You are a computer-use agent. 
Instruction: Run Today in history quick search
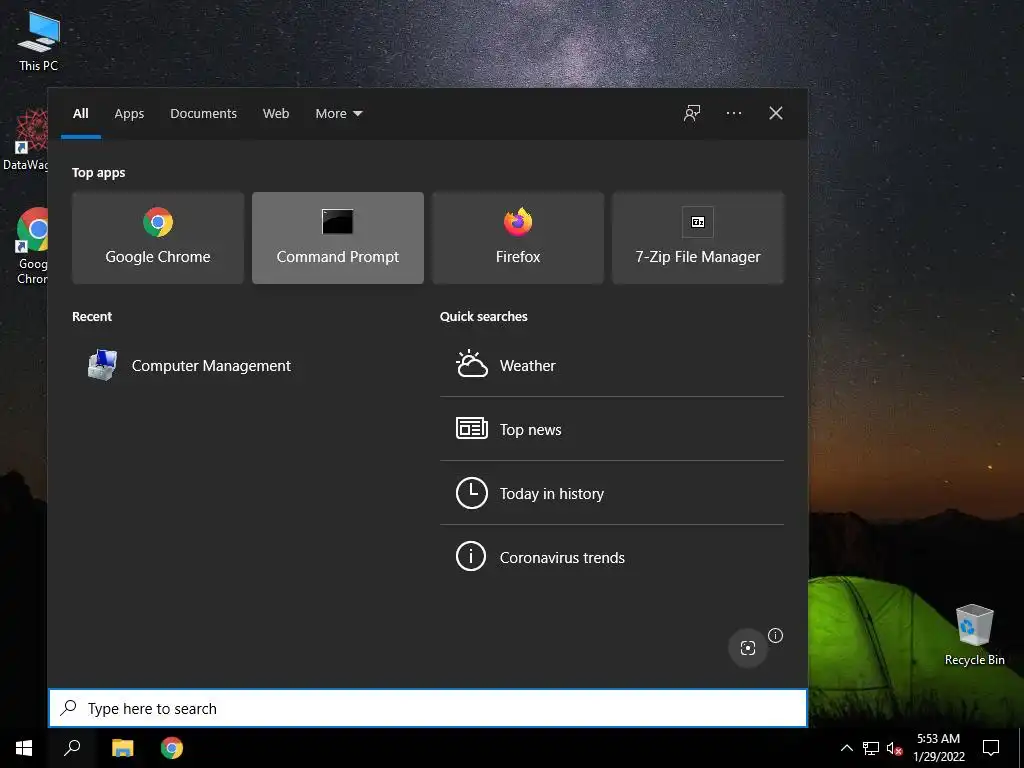(612, 493)
